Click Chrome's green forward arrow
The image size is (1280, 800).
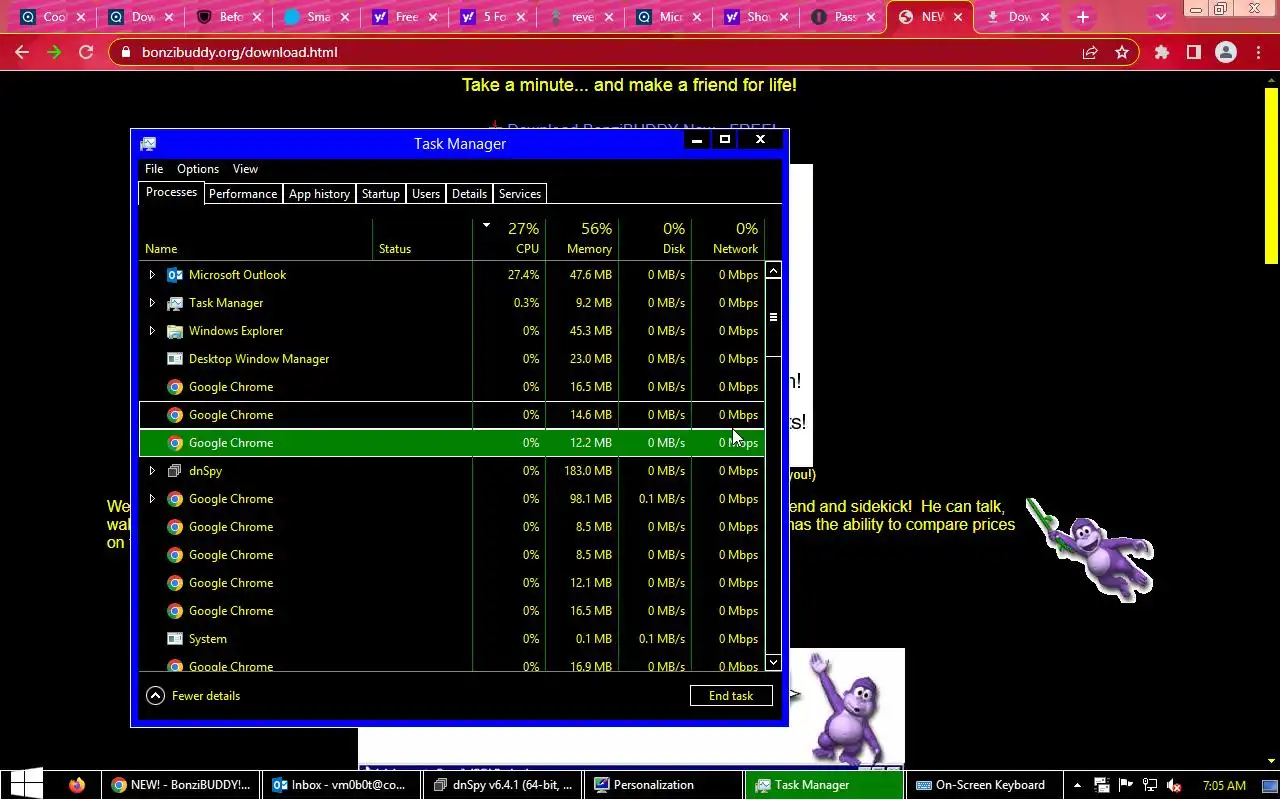click(54, 52)
